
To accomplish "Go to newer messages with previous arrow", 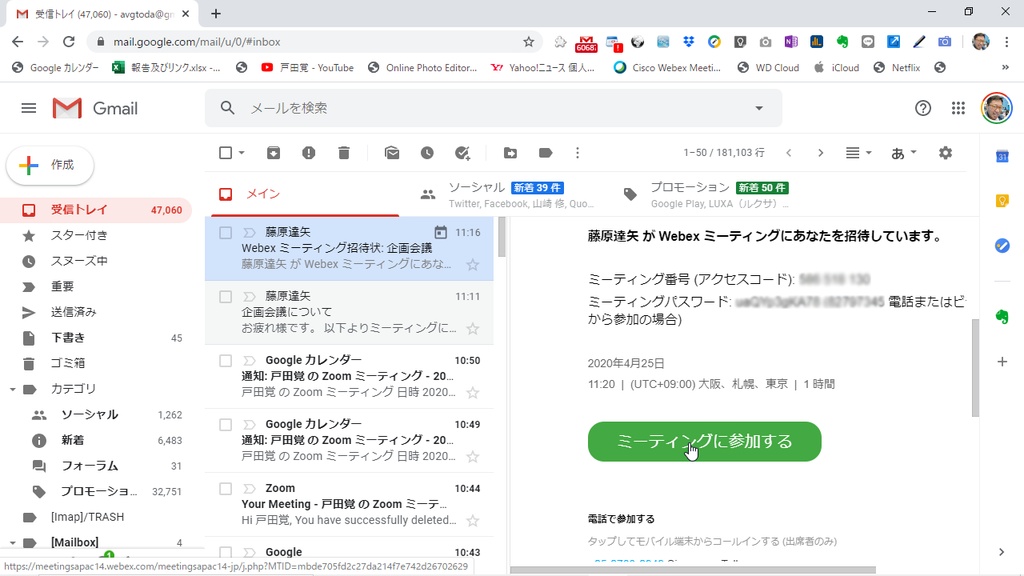I will click(789, 153).
